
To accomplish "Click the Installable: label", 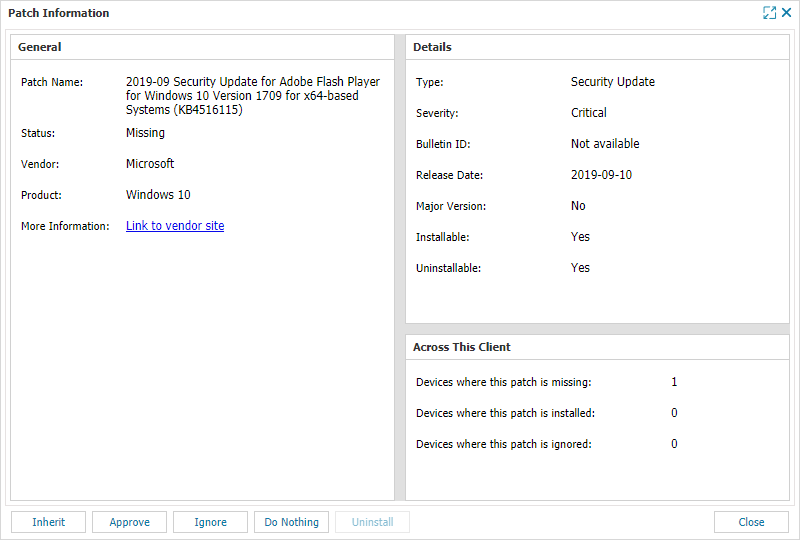I will [x=442, y=237].
